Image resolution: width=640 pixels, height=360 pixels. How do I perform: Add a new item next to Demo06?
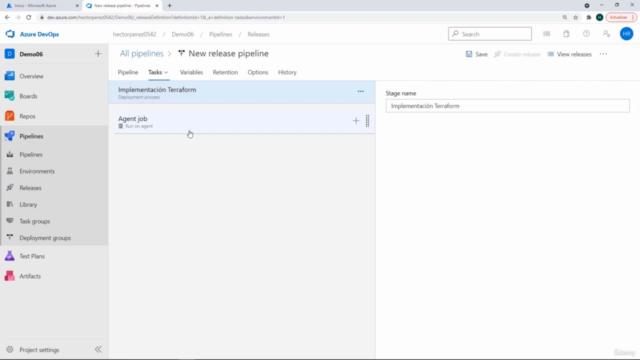98,54
